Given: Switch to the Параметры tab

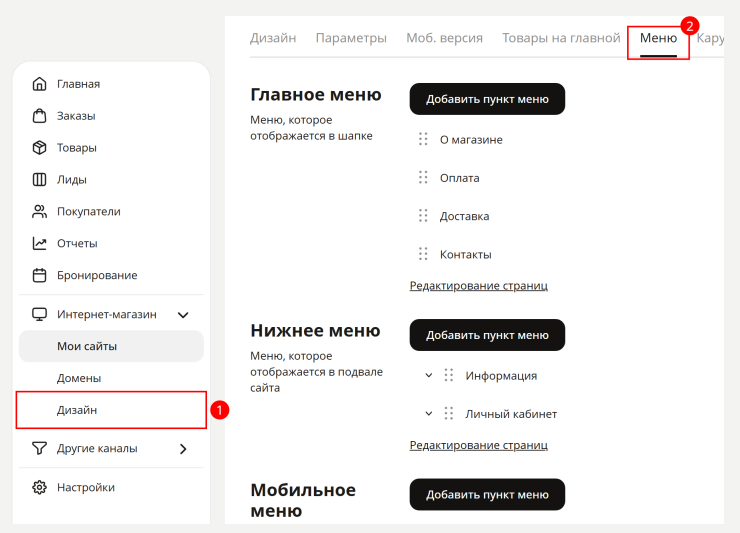Looking at the screenshot, I should (351, 38).
